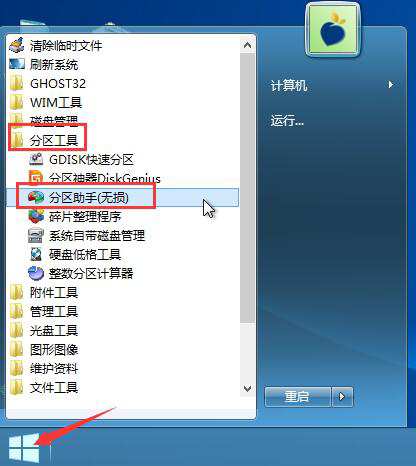
Task: Open 整数分区计算器 icon
Action: [x=36, y=273]
